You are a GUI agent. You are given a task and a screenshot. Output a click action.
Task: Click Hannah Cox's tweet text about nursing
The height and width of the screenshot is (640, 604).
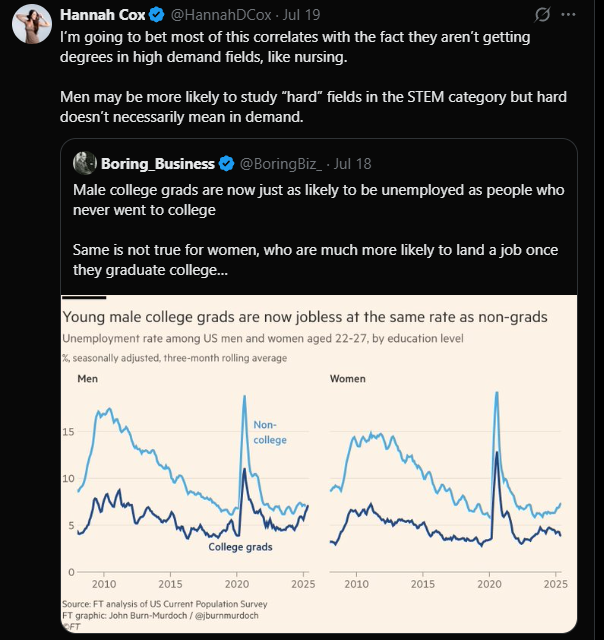click(x=313, y=77)
